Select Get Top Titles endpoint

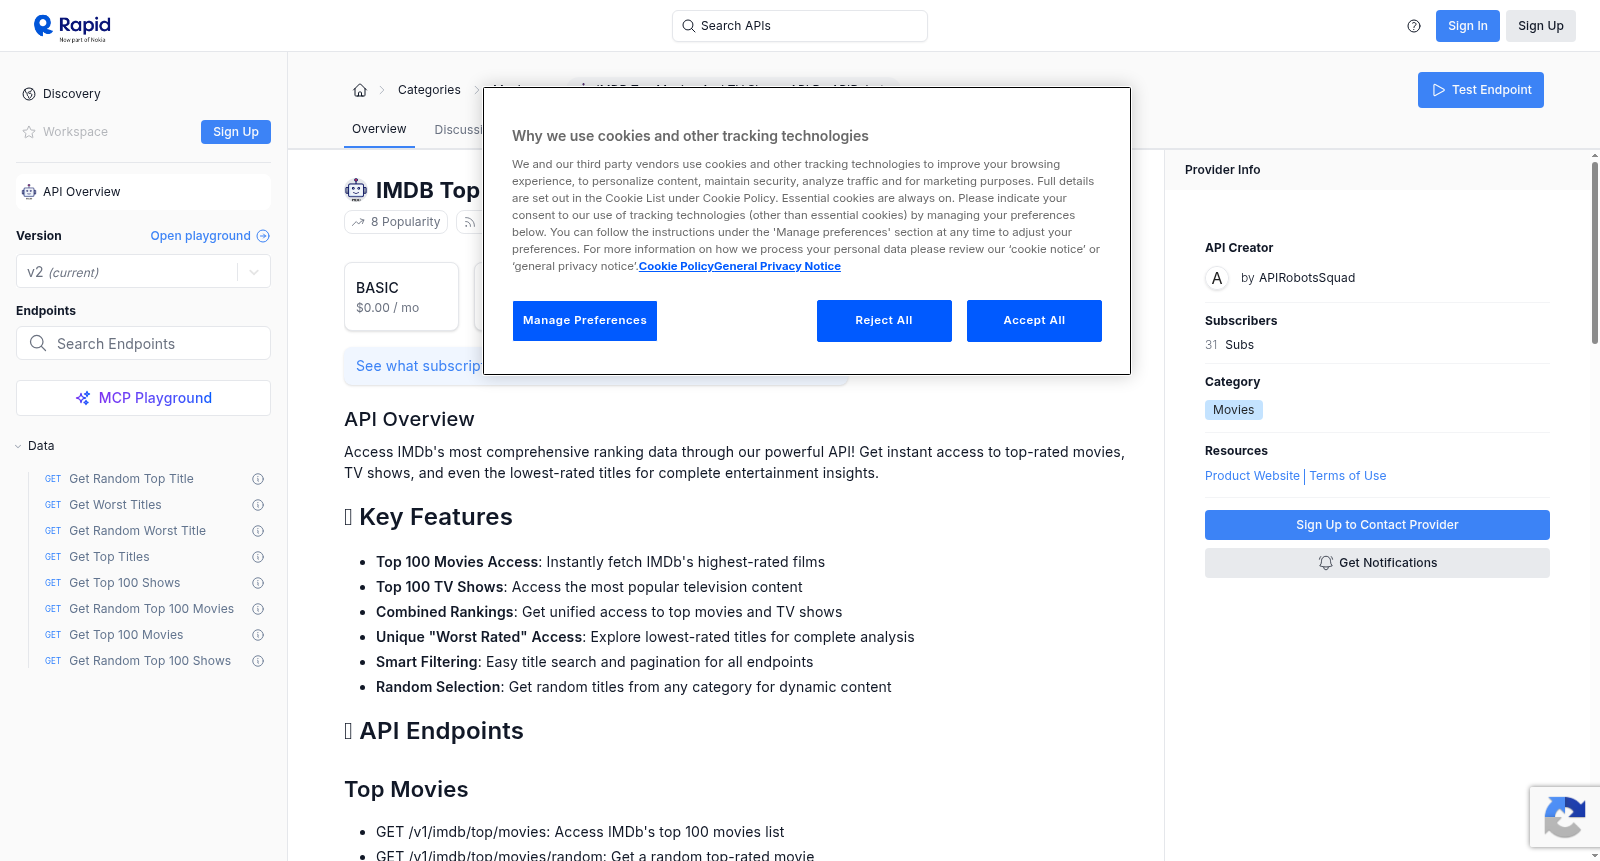109,557
